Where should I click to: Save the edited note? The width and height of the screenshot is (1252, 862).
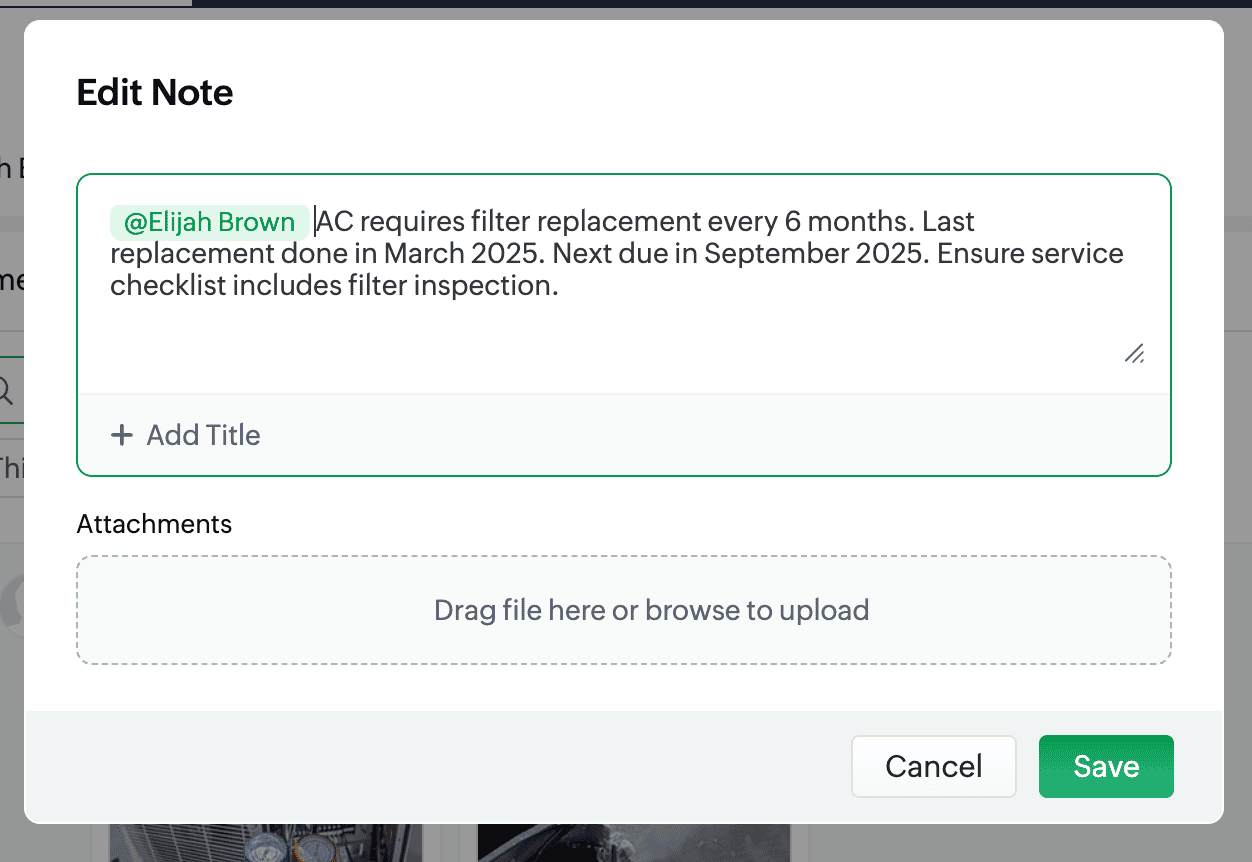tap(1106, 767)
